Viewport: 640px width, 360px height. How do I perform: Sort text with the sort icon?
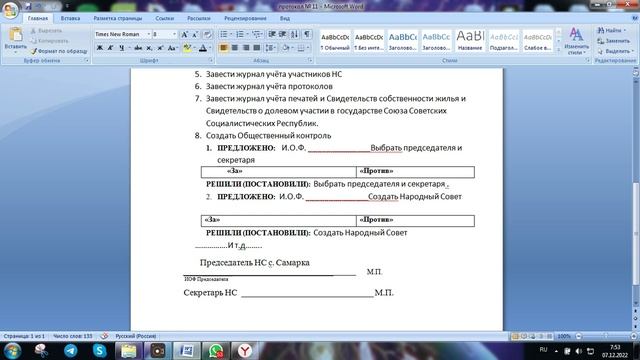294,34
